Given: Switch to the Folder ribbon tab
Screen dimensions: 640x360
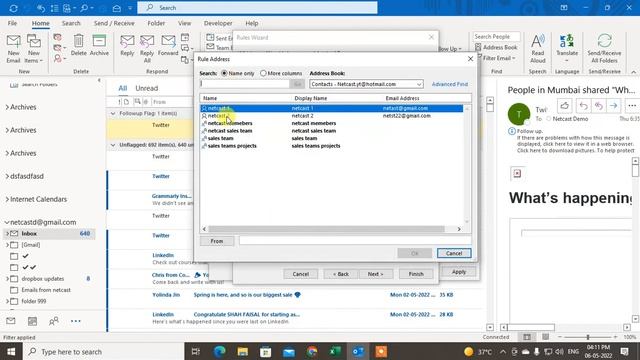Looking at the screenshot, I should (156, 23).
